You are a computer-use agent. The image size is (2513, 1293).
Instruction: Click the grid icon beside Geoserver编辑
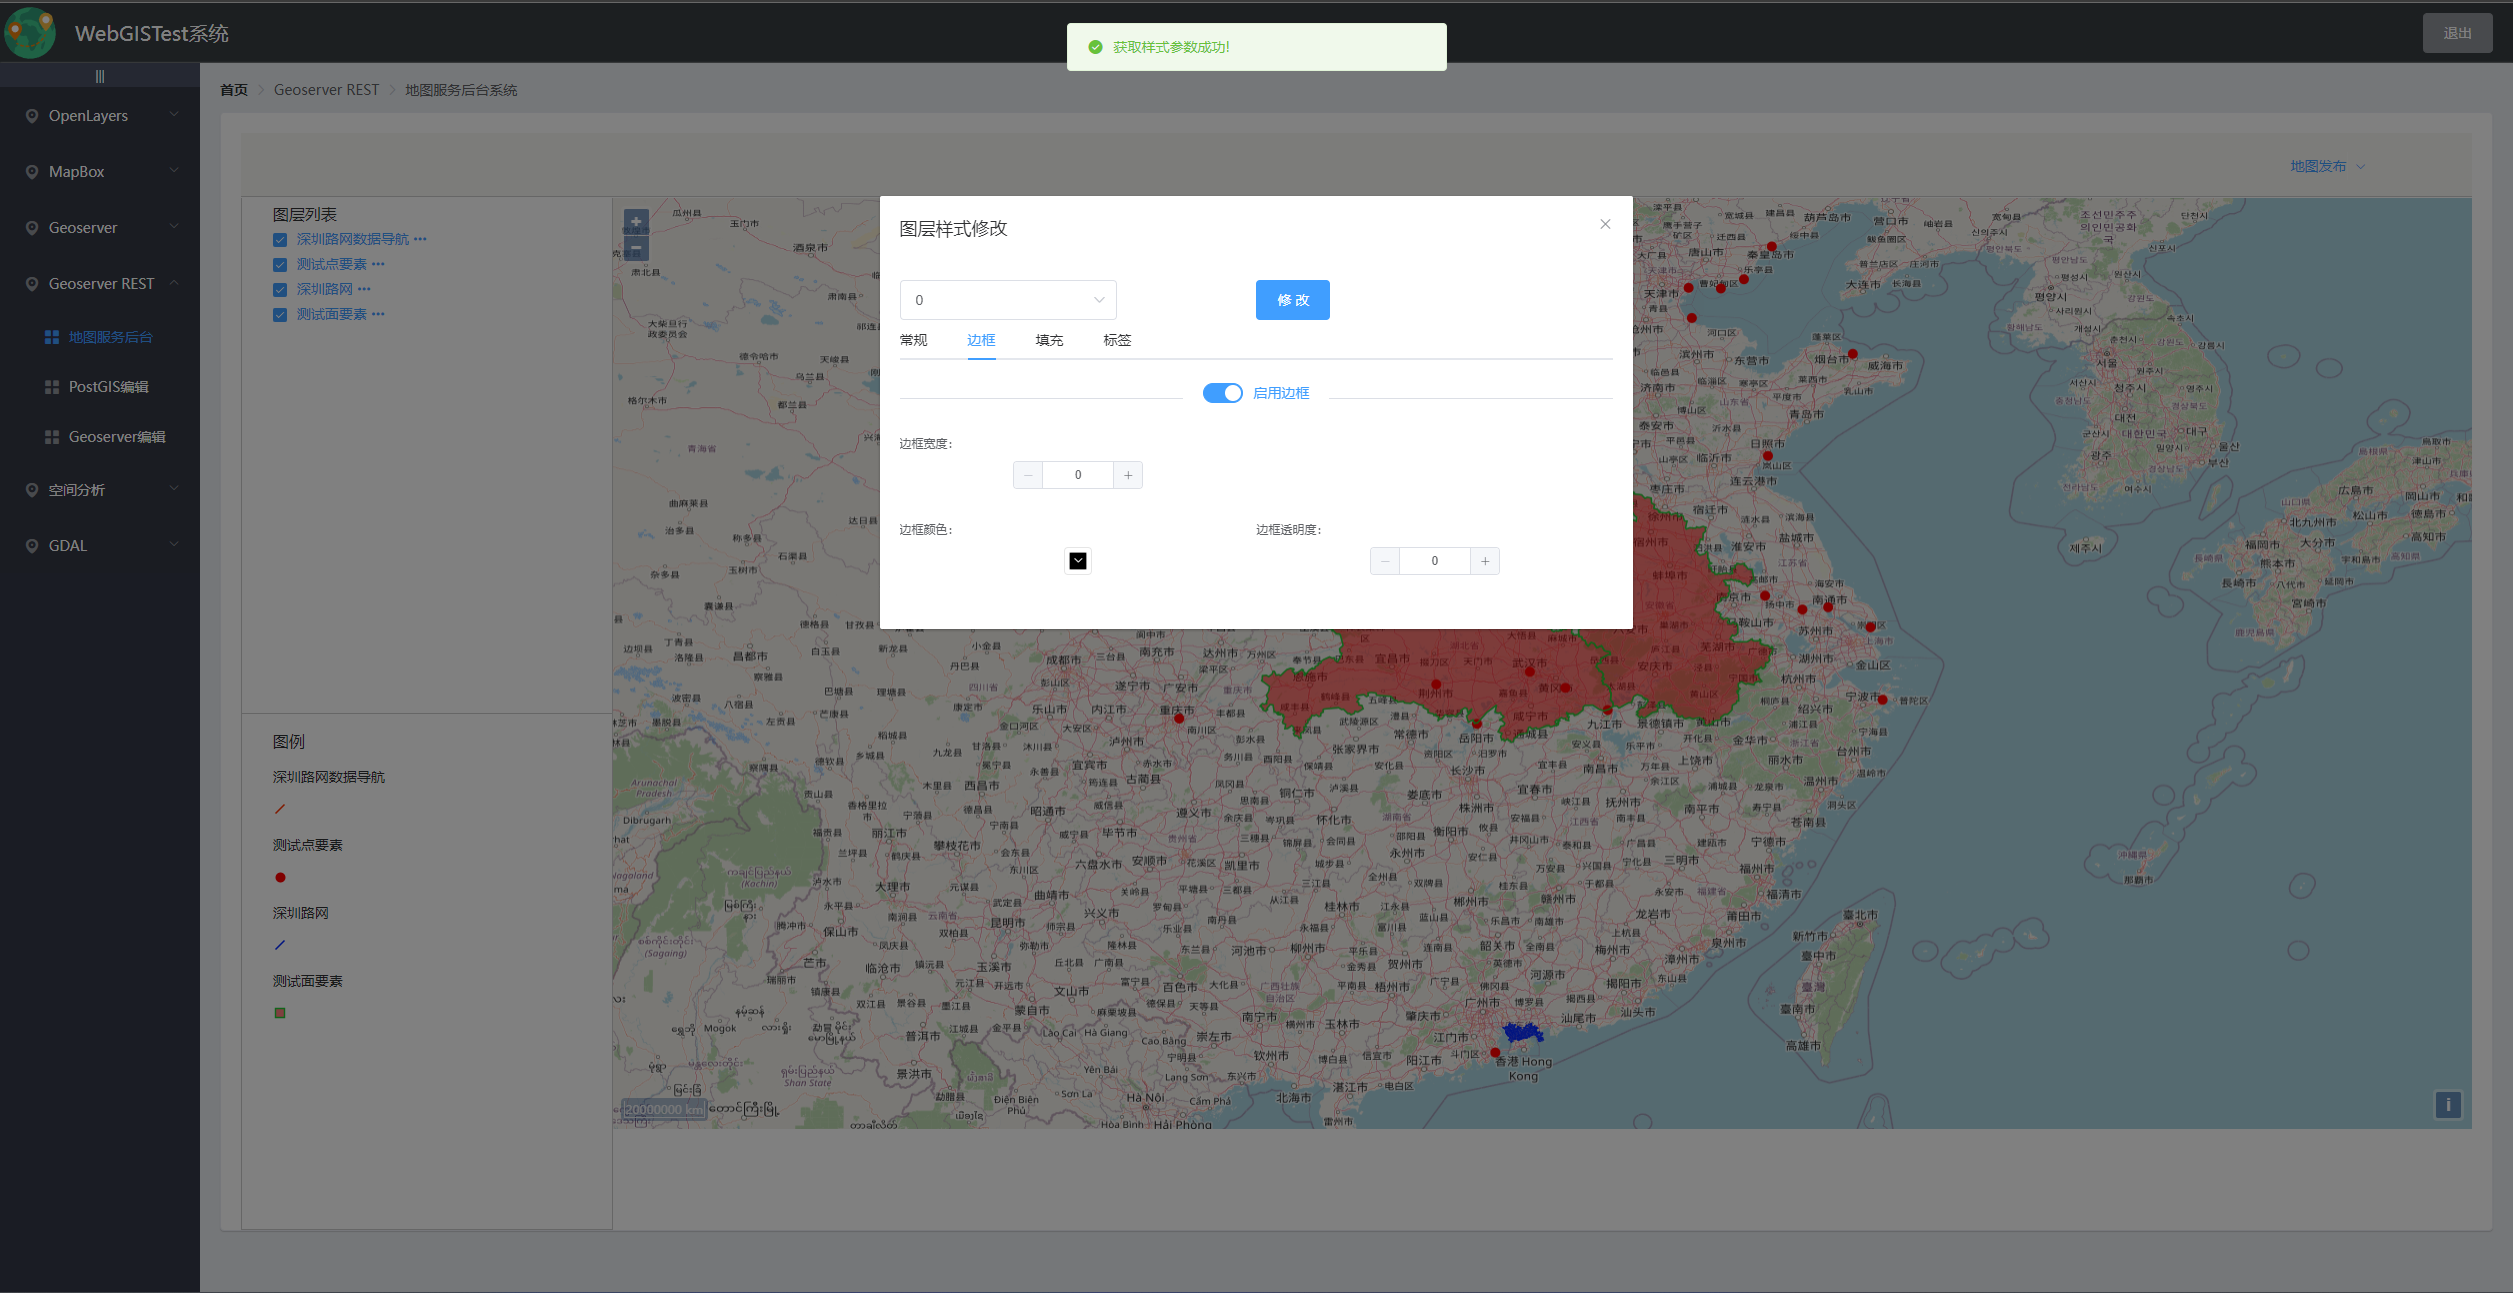click(x=52, y=437)
